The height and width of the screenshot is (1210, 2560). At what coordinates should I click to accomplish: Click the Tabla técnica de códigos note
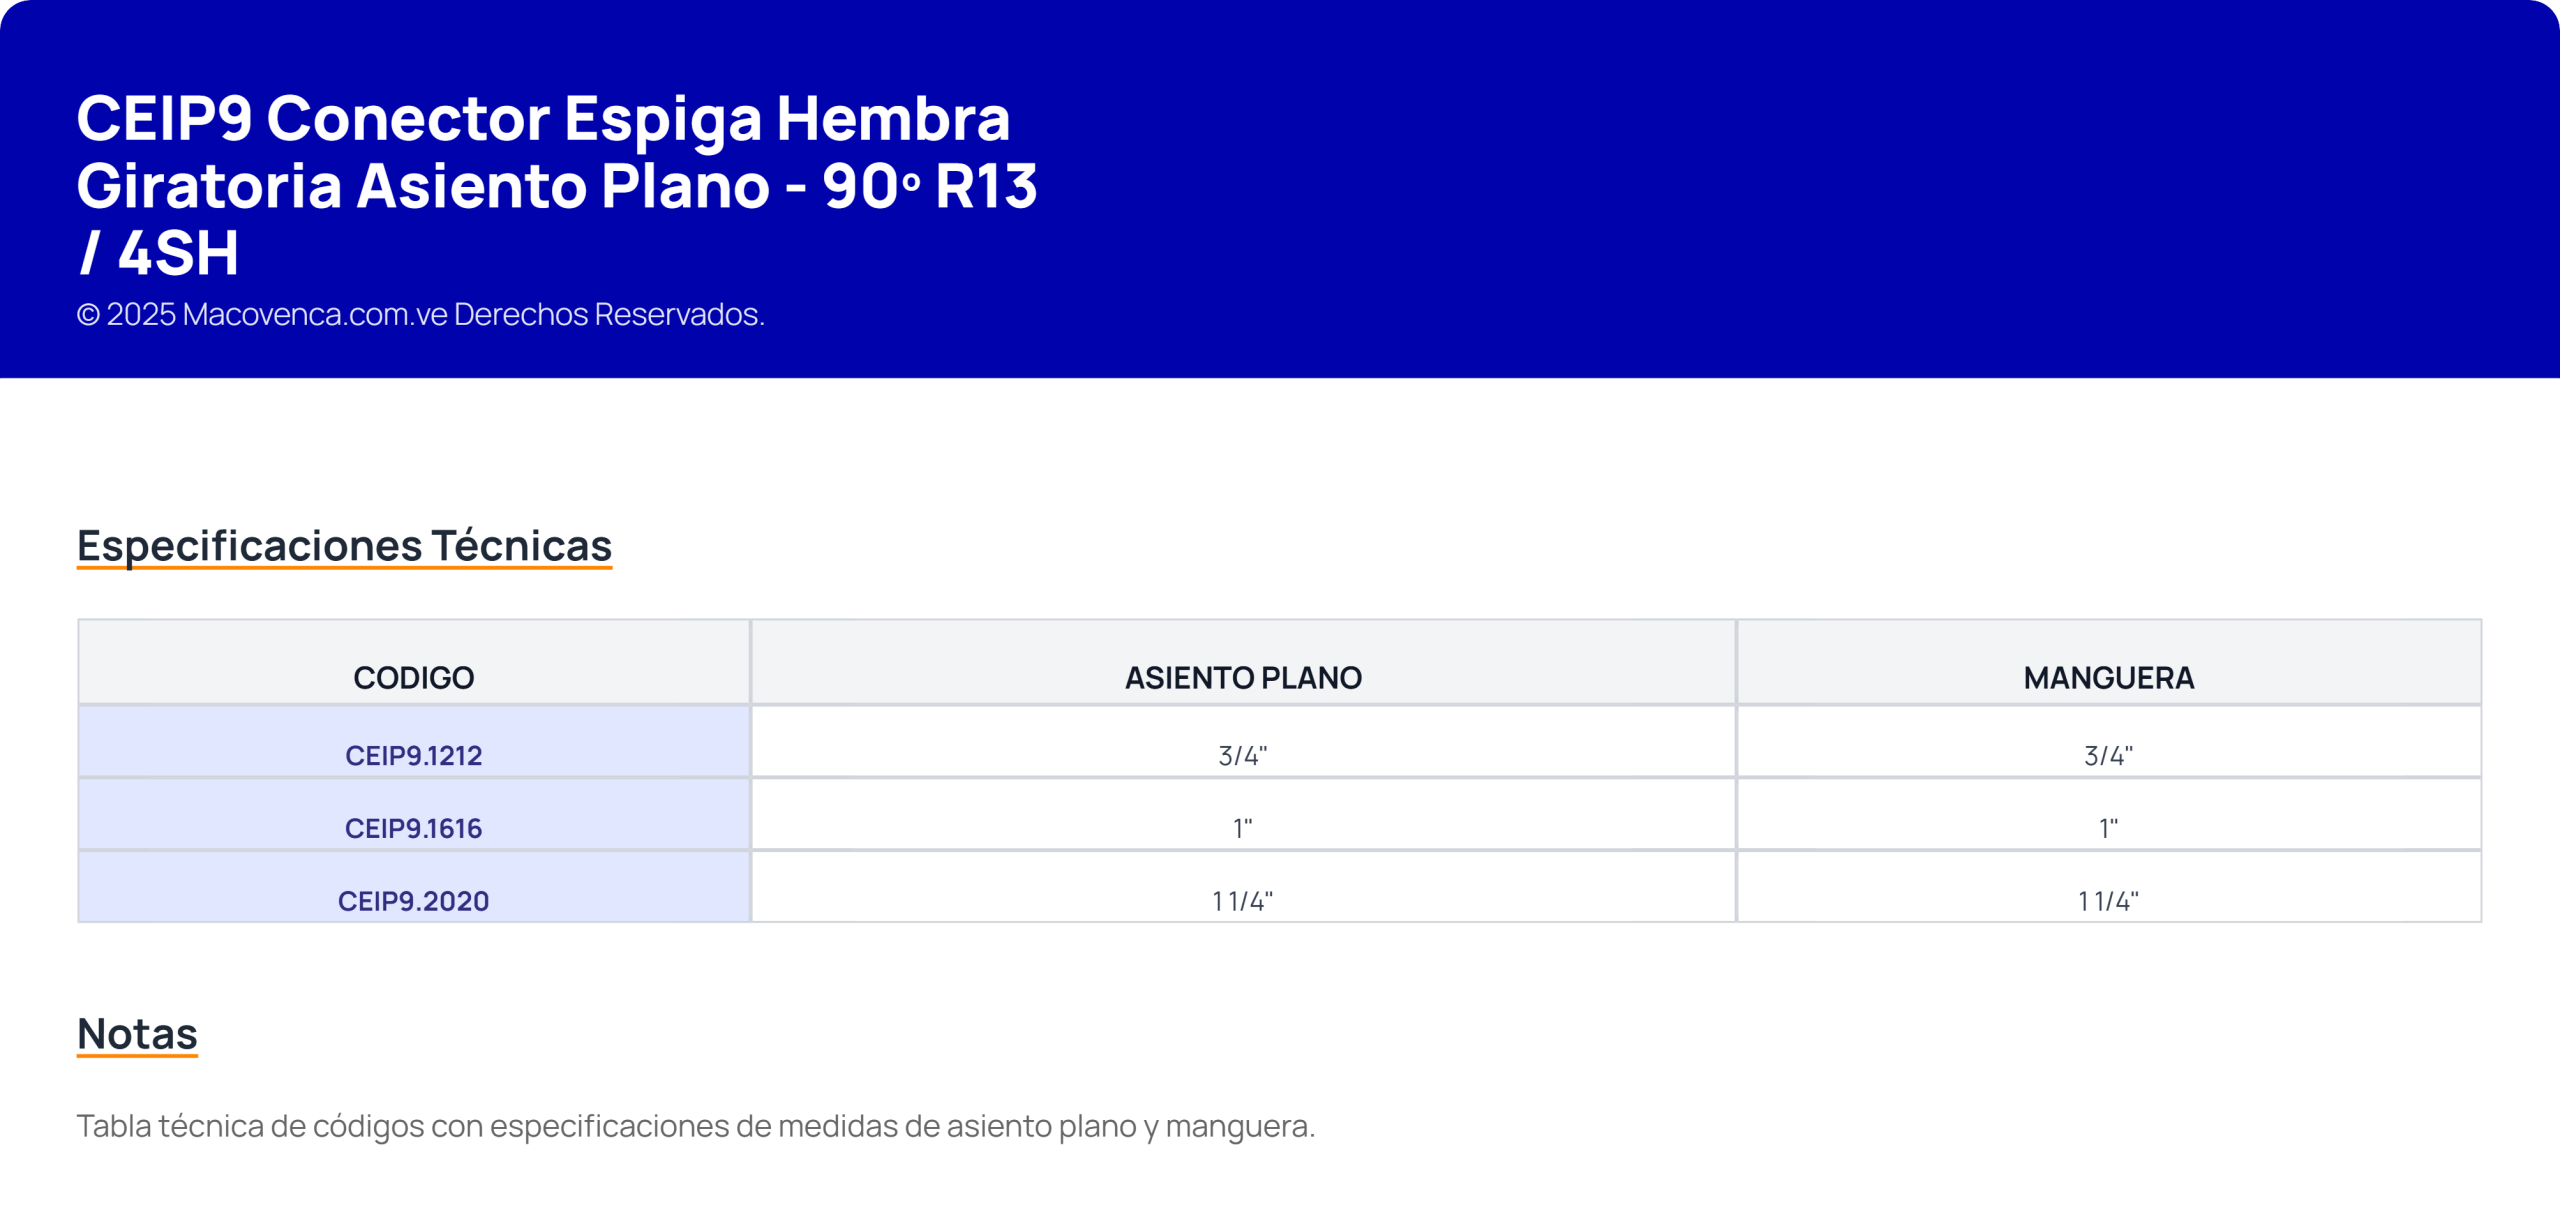(x=695, y=1126)
